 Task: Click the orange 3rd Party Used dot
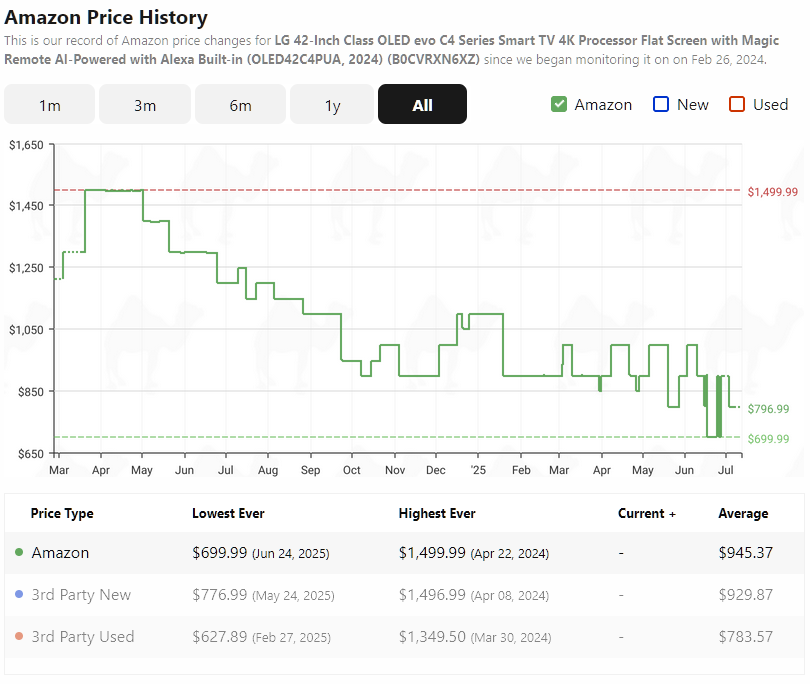19,636
